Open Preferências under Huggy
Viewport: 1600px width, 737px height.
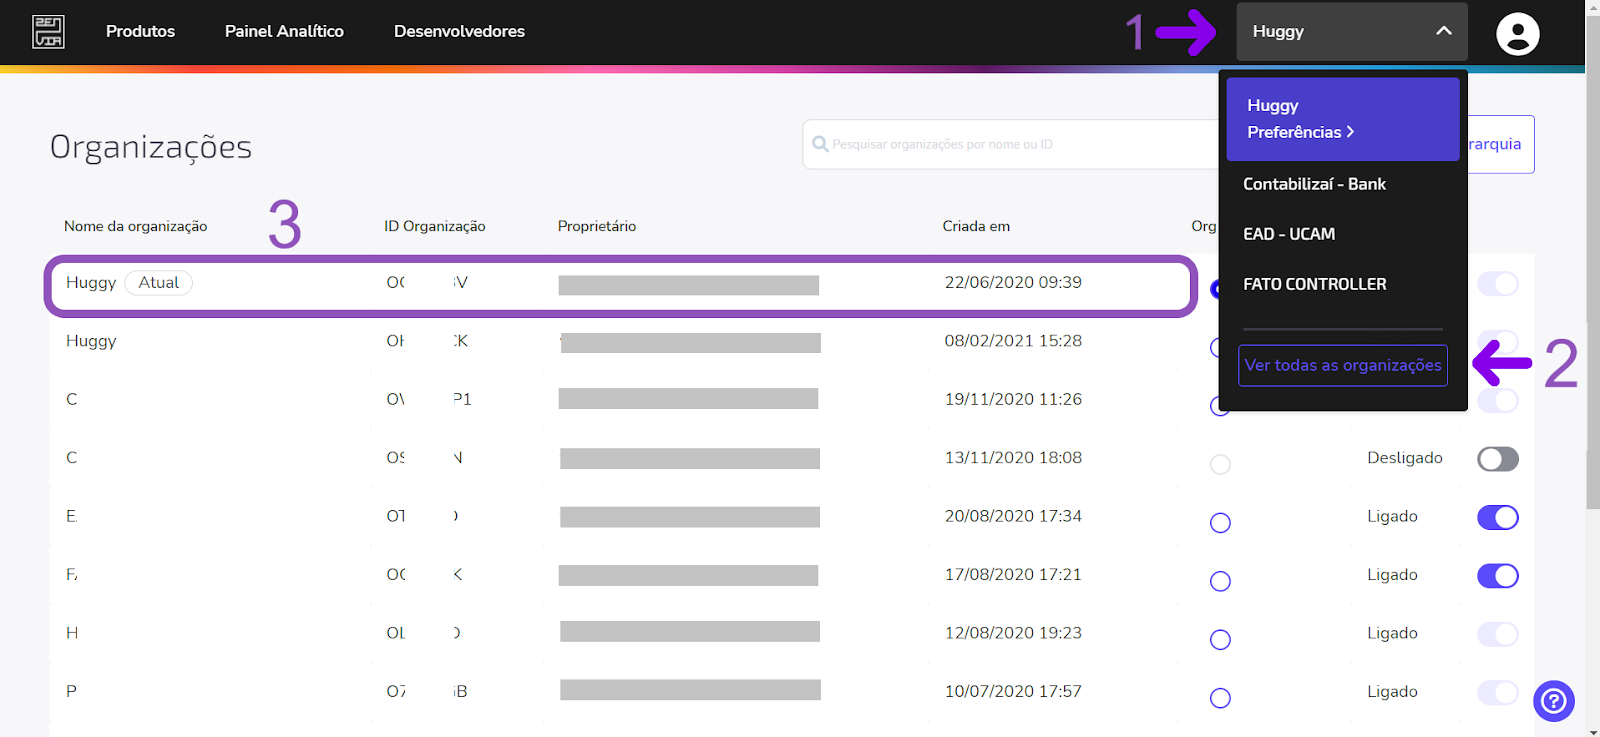pyautogui.click(x=1301, y=132)
